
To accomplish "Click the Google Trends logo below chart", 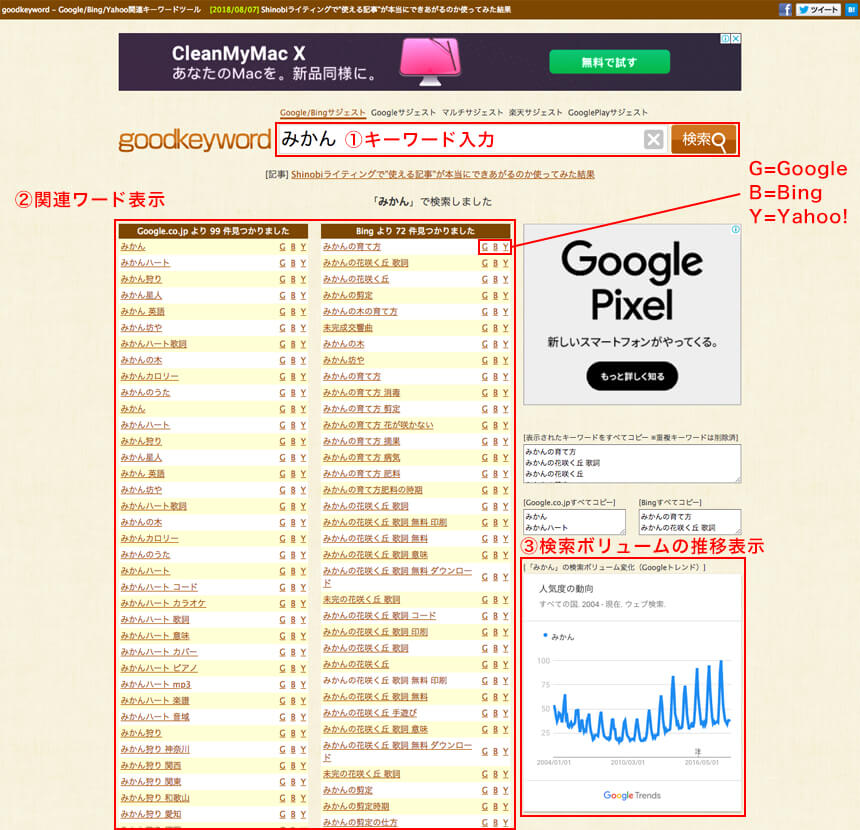I will 632,795.
